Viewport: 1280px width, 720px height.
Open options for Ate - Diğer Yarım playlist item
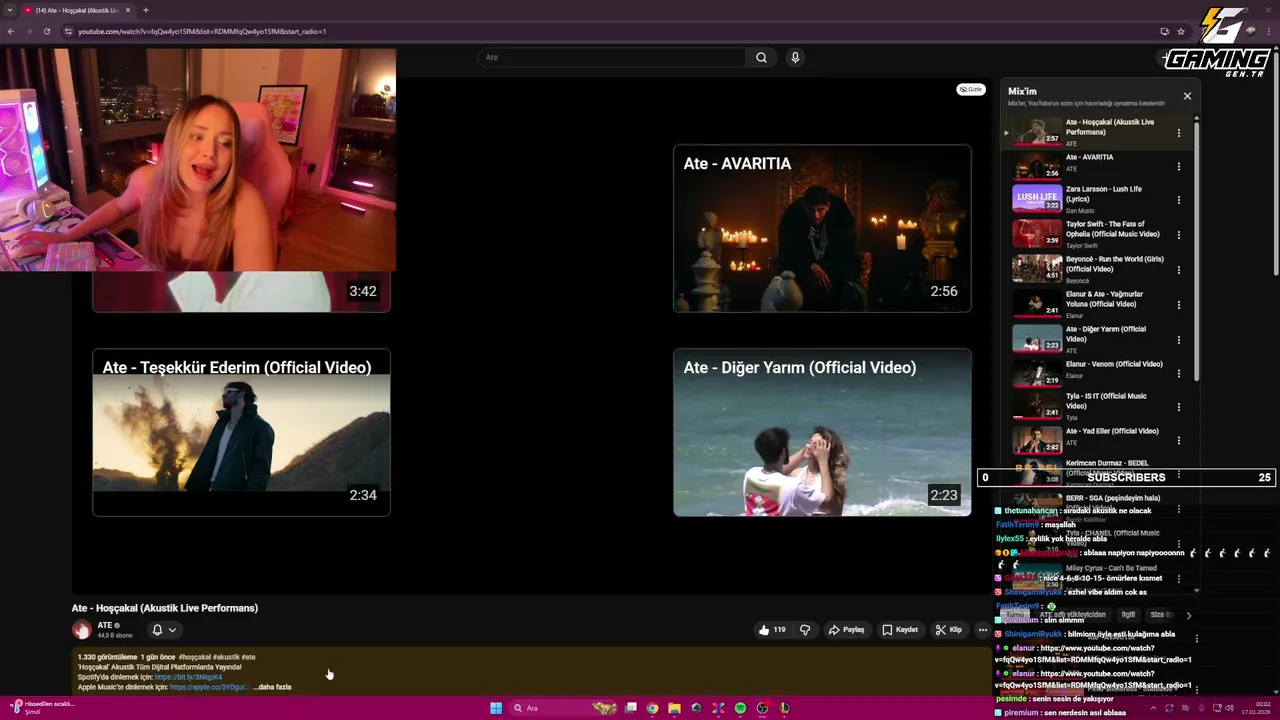1178,338
